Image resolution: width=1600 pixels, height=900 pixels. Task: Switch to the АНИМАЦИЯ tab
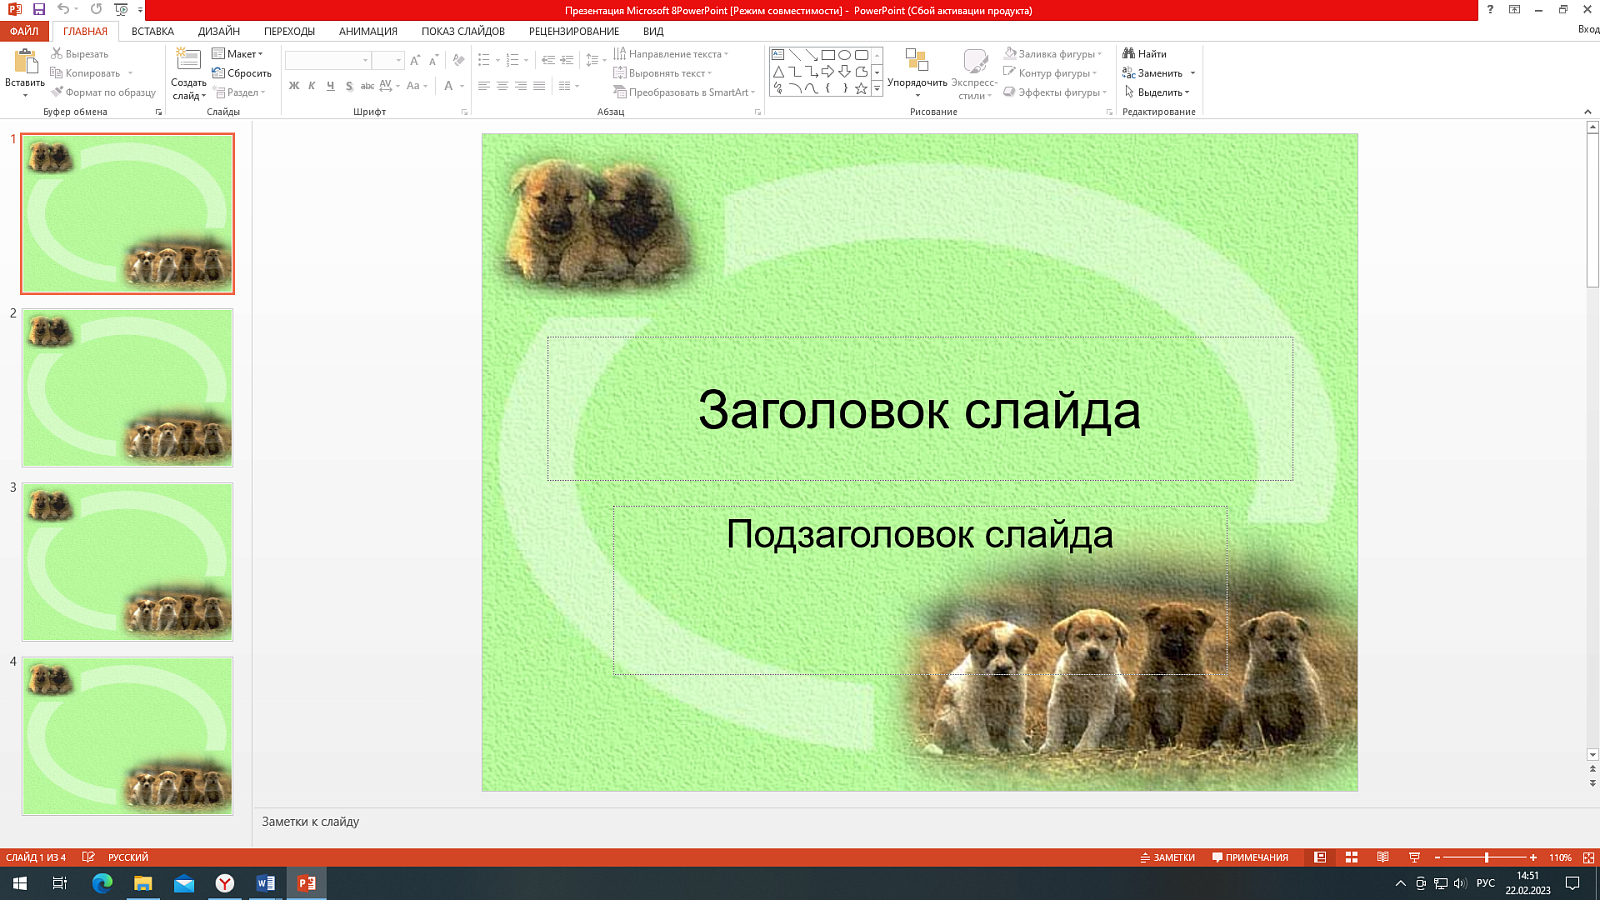(368, 31)
